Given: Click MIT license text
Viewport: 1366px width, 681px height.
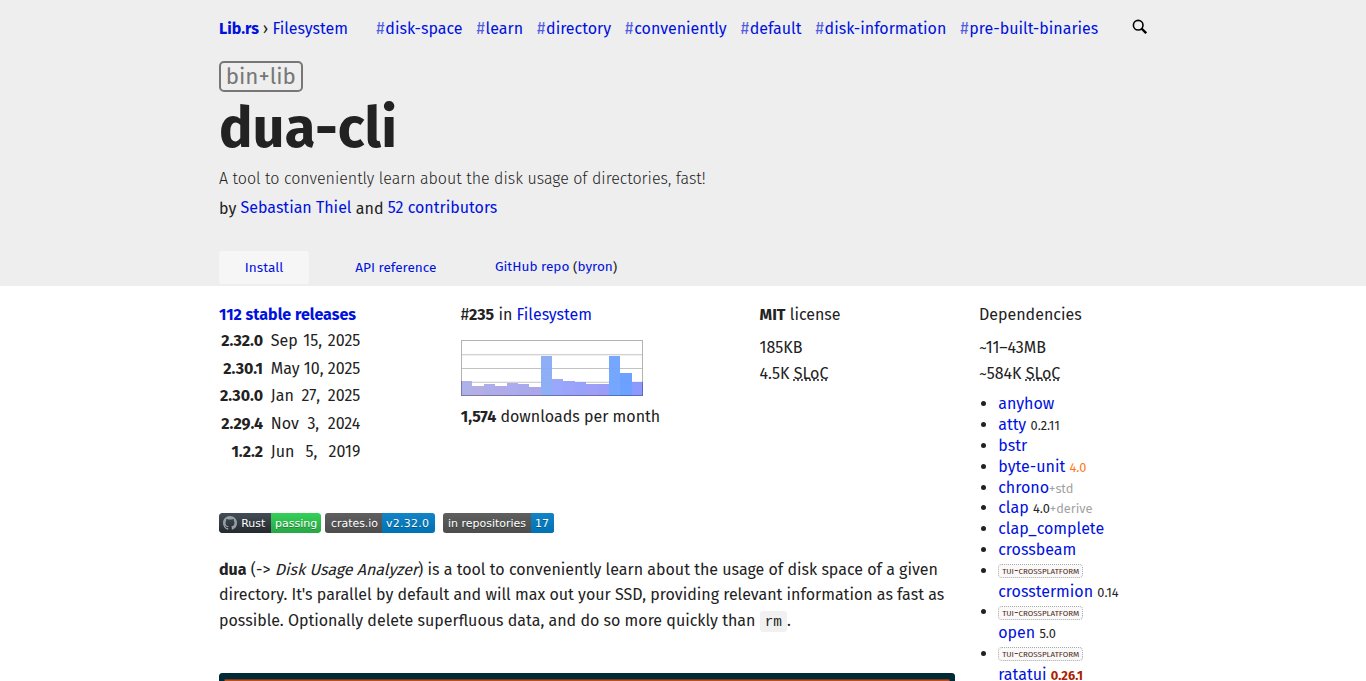Looking at the screenshot, I should [800, 314].
